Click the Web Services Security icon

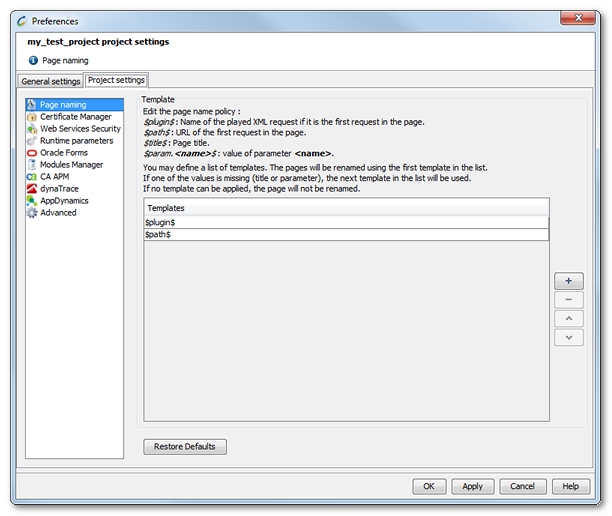tap(32, 129)
